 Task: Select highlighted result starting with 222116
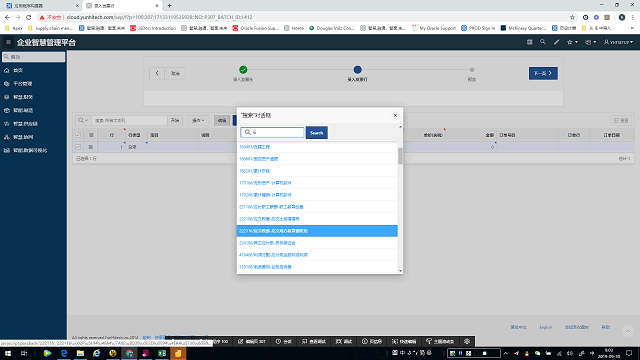pos(317,231)
